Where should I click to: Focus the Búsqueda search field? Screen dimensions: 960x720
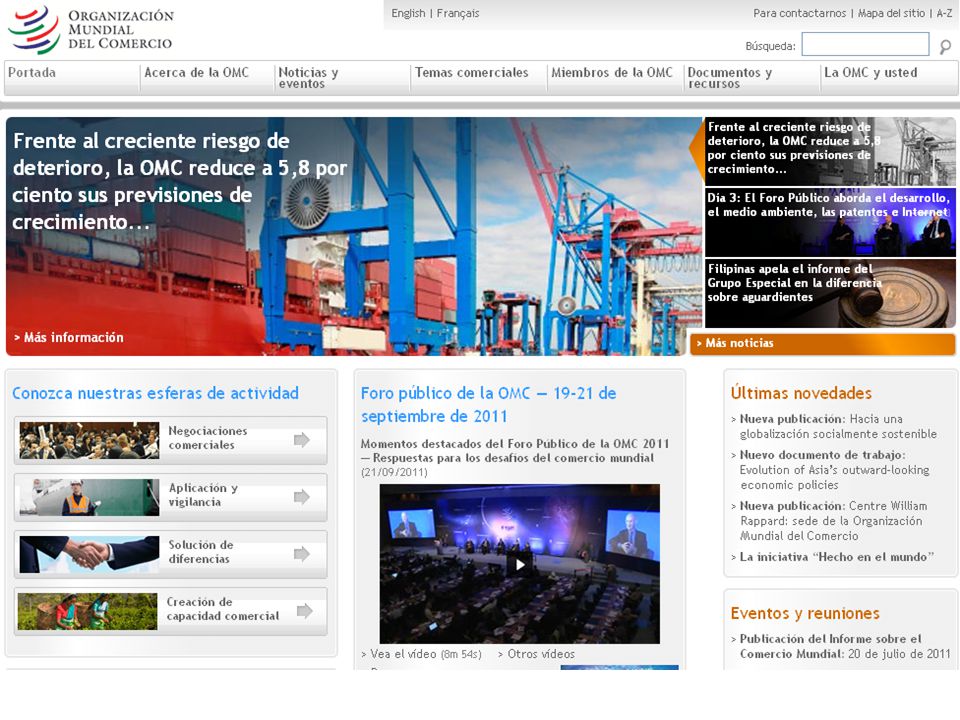pyautogui.click(x=865, y=45)
